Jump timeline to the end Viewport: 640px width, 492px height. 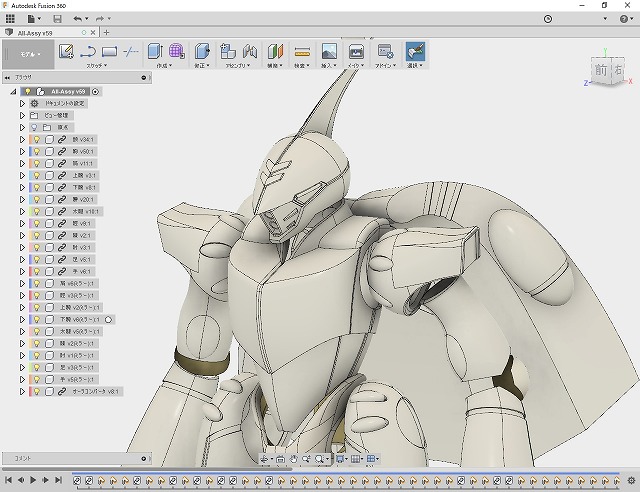click(58, 480)
